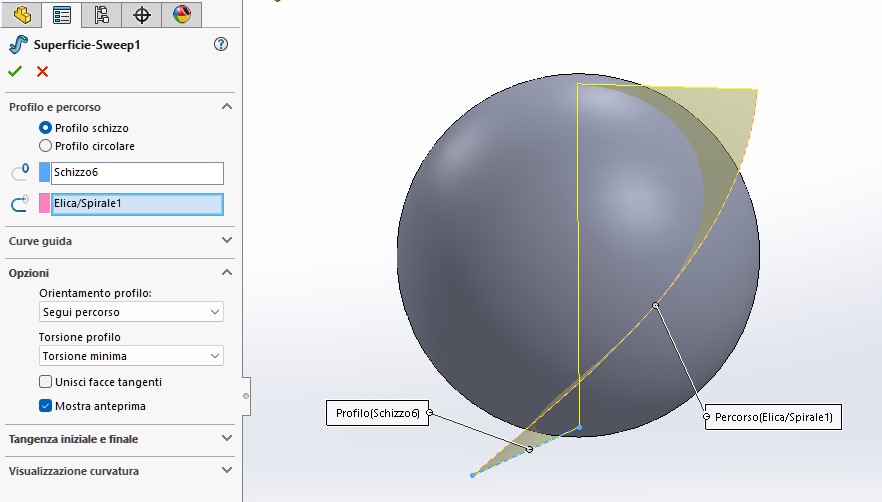Open Orientamento profilo dropdown
882x502 pixels.
(131, 312)
